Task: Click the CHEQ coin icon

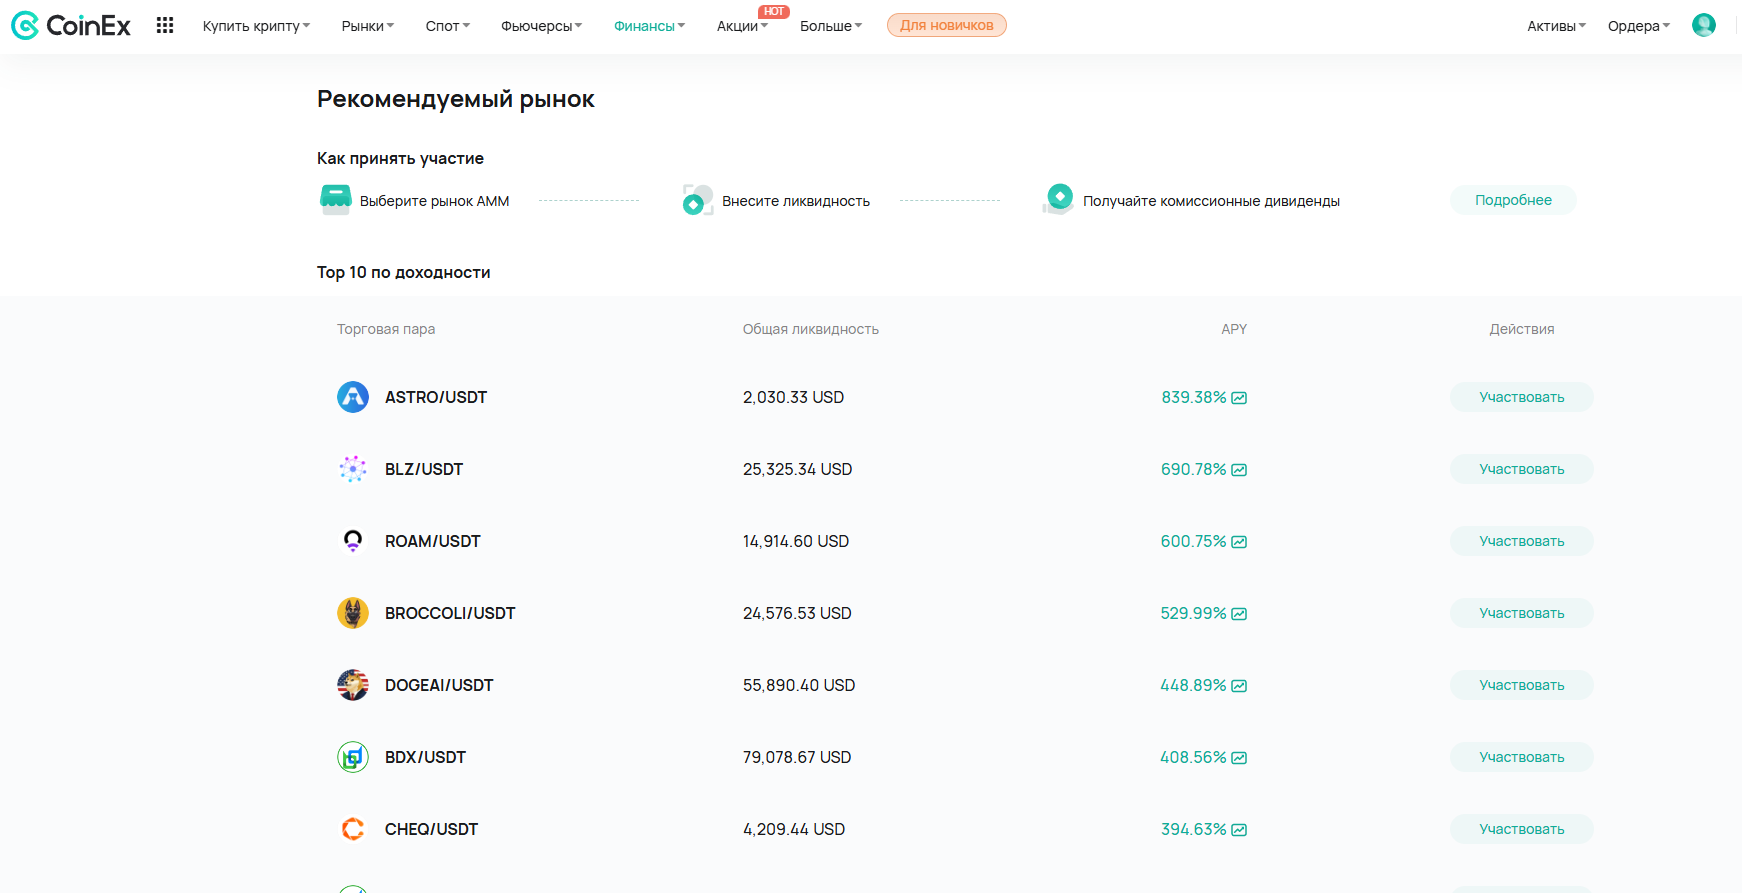Action: click(x=353, y=829)
